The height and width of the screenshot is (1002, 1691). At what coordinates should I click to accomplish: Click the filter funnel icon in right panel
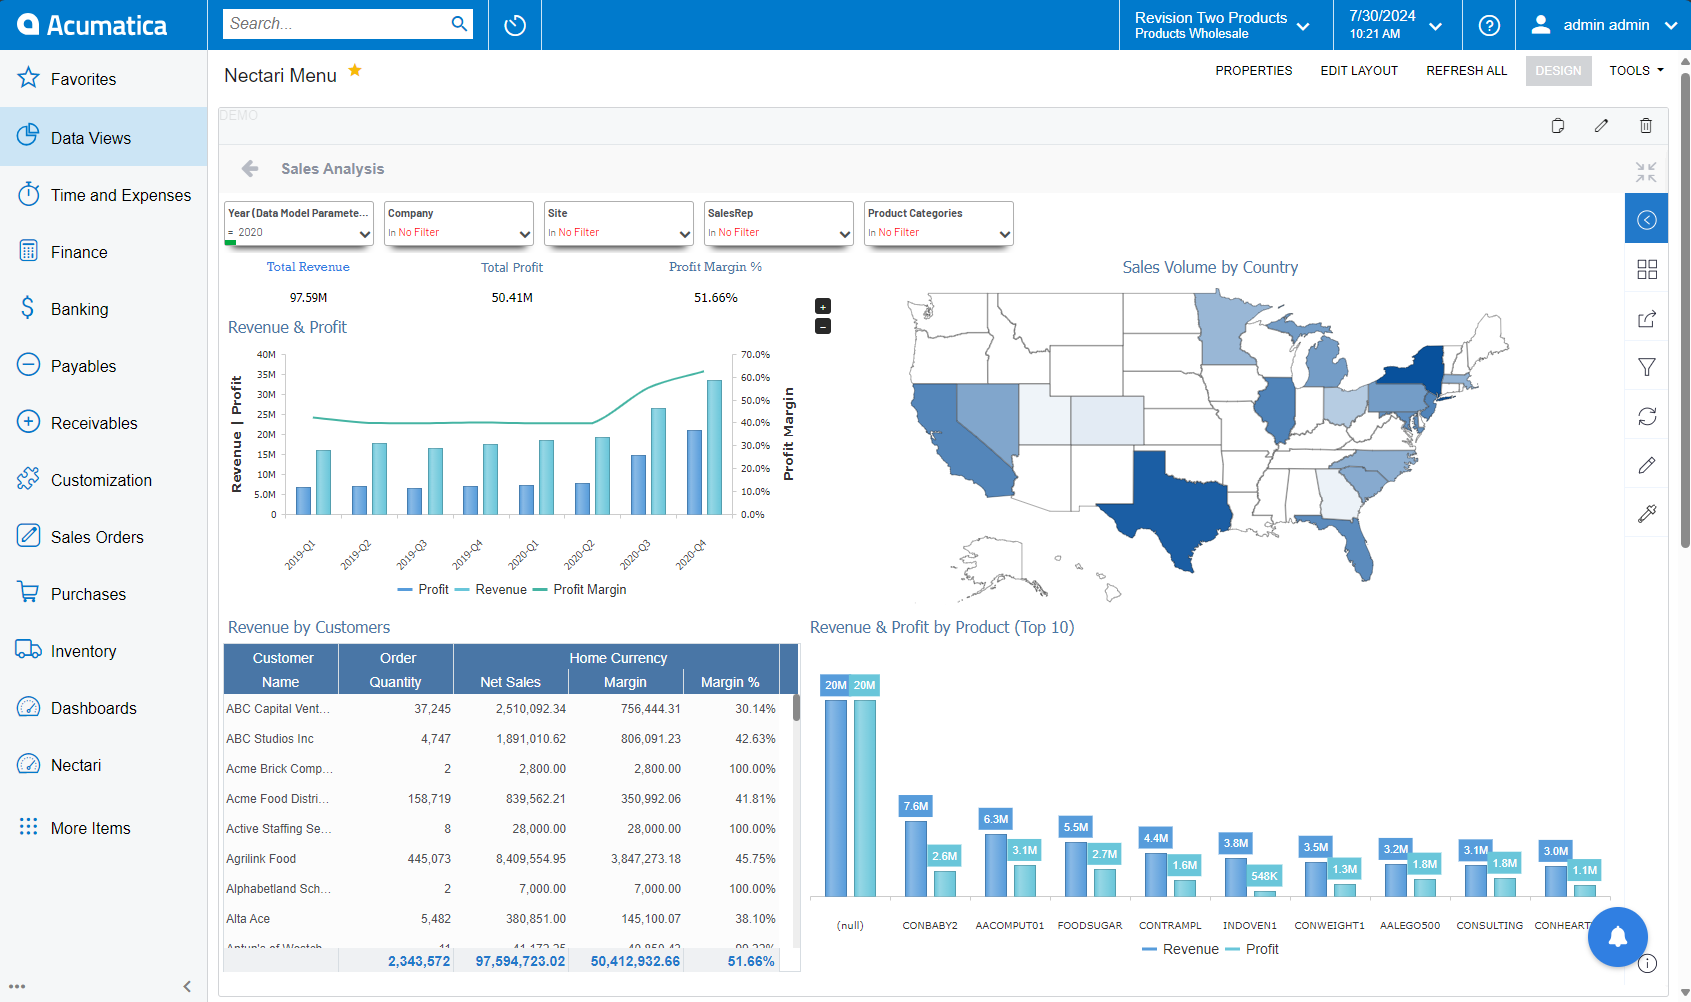tap(1647, 367)
